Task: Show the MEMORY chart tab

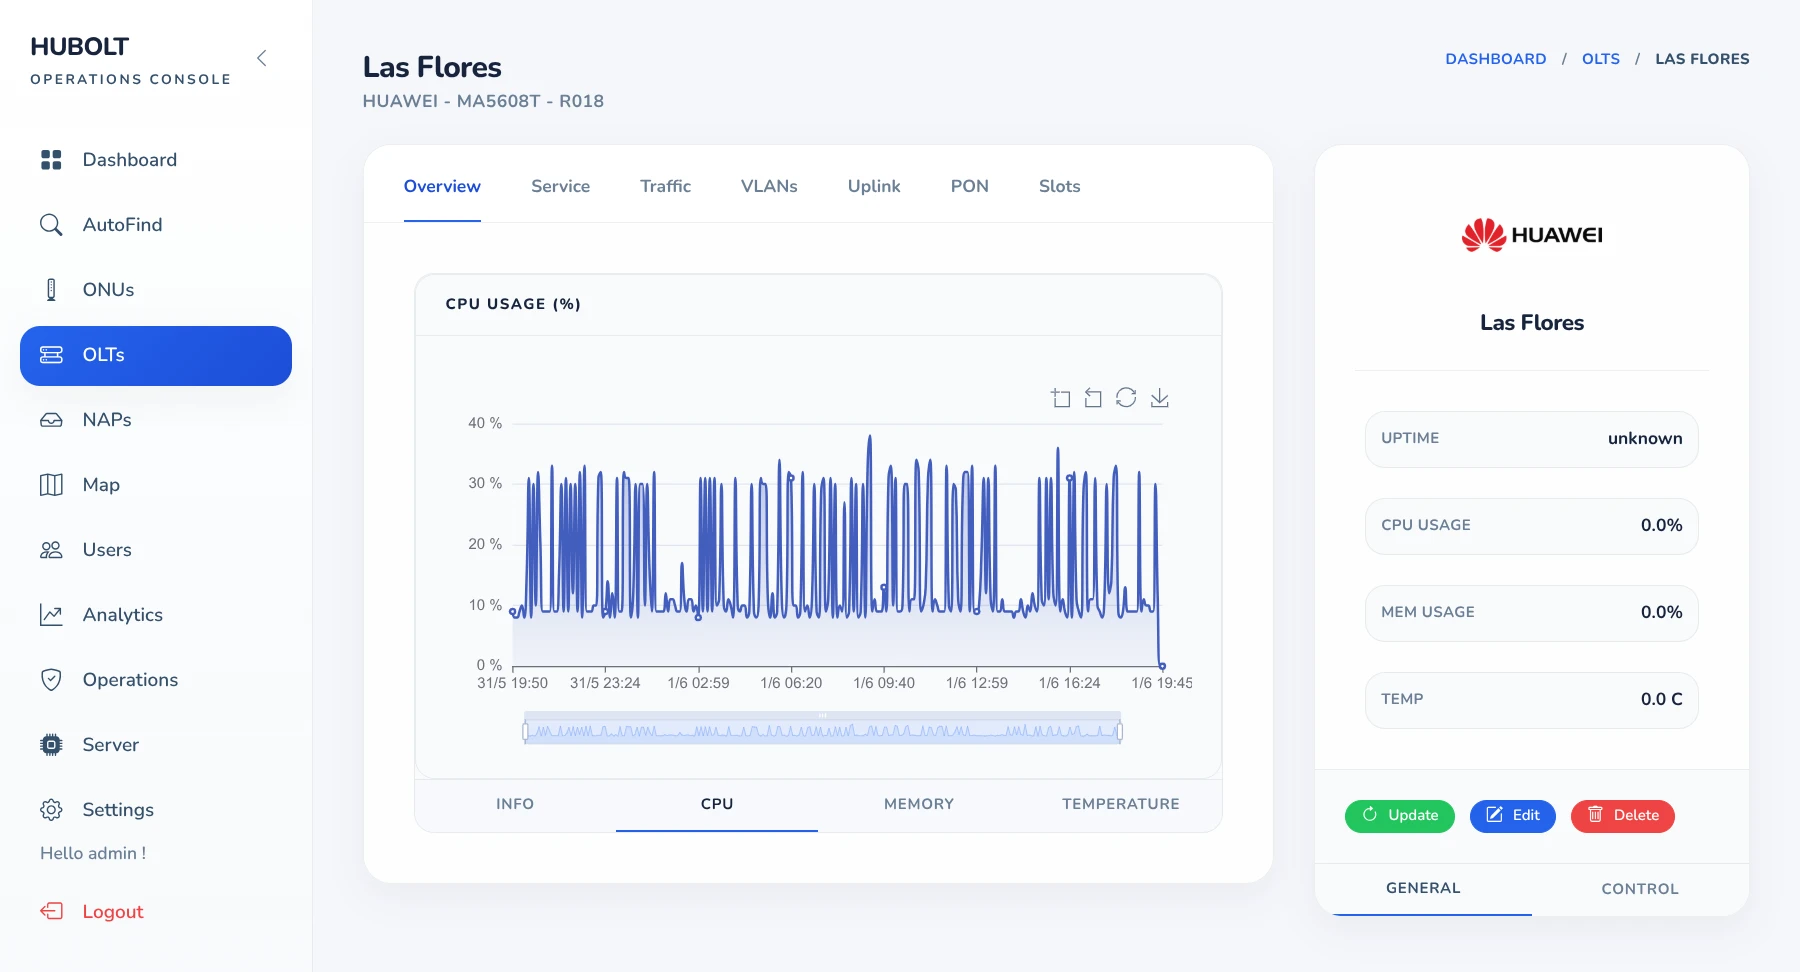Action: (919, 804)
